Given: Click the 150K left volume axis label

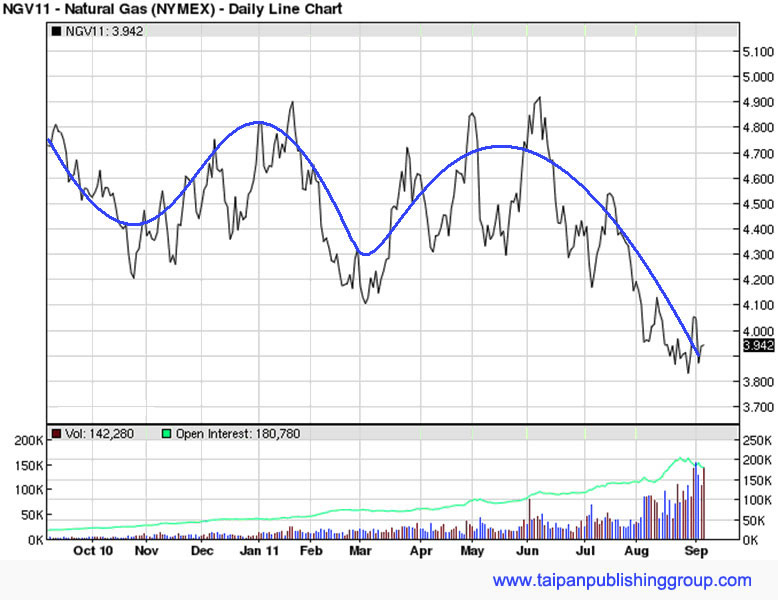Looking at the screenshot, I should click(29, 466).
